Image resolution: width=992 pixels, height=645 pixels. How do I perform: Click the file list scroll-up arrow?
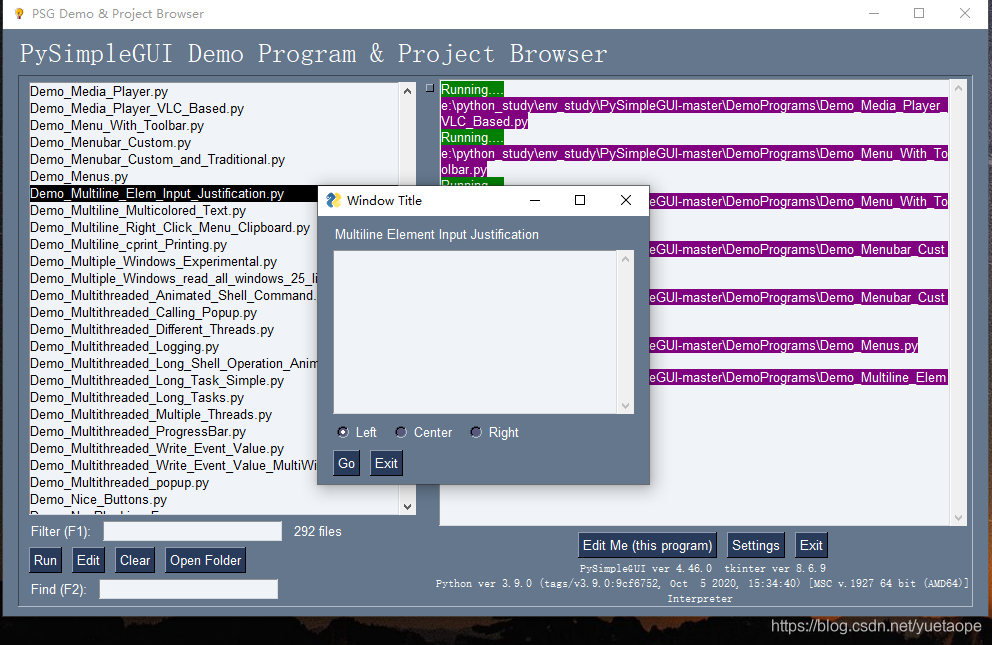click(x=407, y=91)
